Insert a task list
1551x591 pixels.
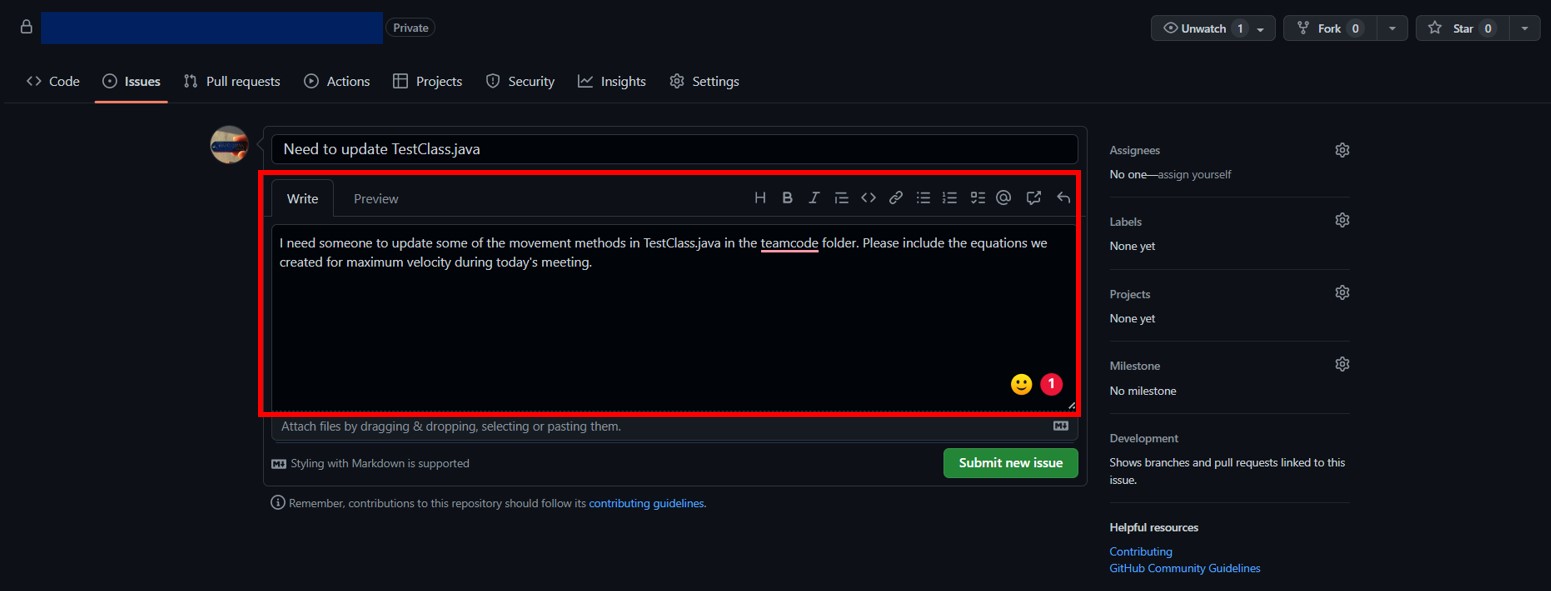pos(977,198)
